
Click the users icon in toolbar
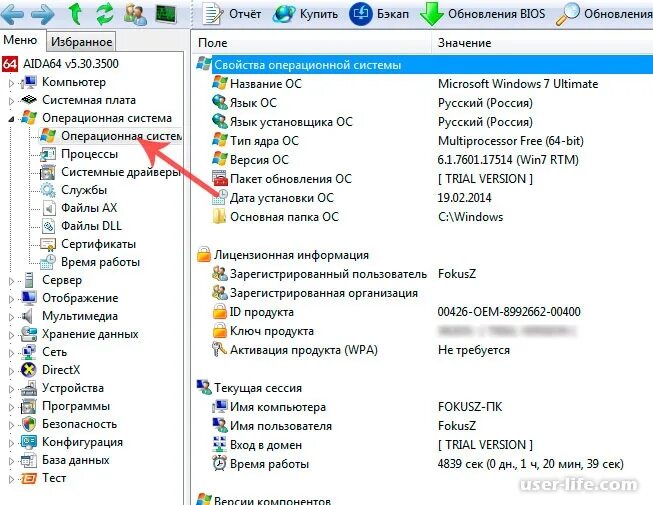[135, 13]
